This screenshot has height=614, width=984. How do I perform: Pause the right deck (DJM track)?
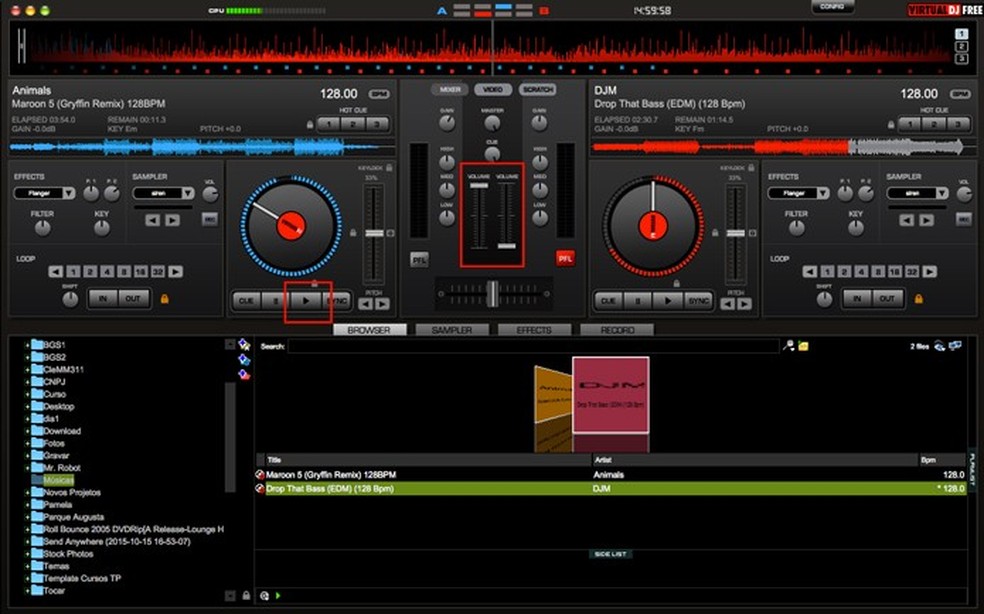[x=637, y=300]
